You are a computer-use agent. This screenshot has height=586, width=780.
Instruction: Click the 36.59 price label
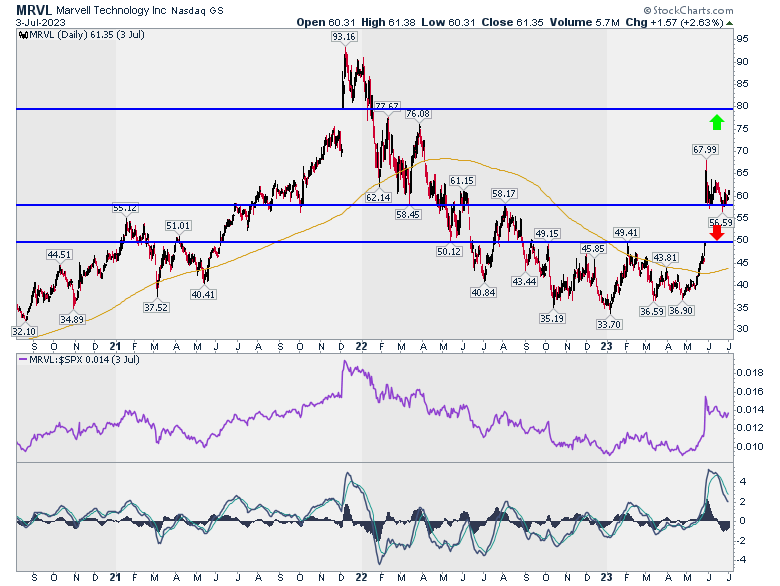[x=652, y=311]
